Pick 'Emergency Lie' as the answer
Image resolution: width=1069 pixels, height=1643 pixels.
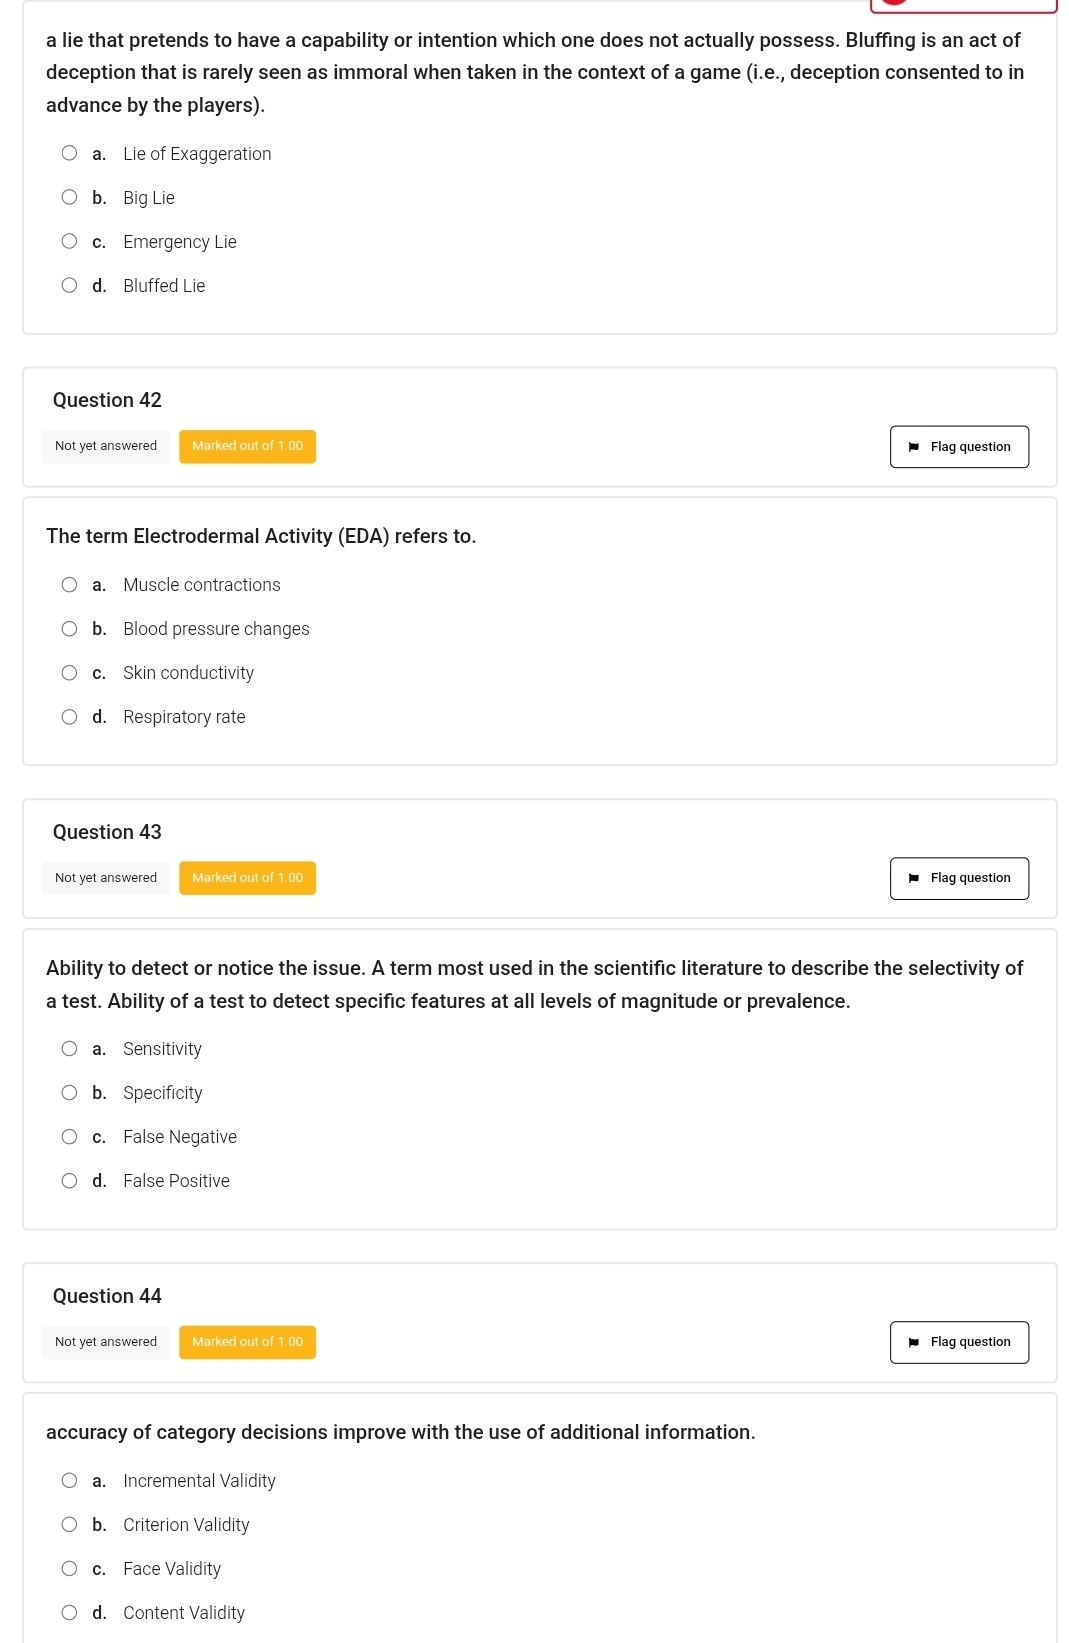tap(69, 241)
